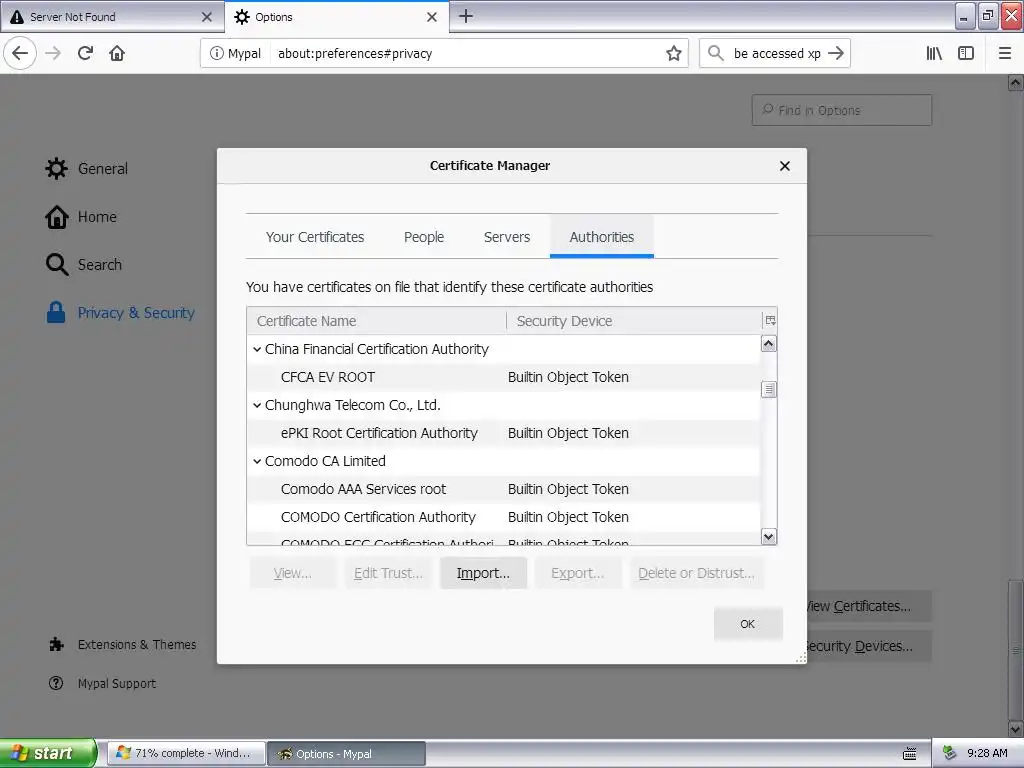Switch to Server Not Found browser tab
Viewport: 1024px width, 768px height.
pos(111,17)
